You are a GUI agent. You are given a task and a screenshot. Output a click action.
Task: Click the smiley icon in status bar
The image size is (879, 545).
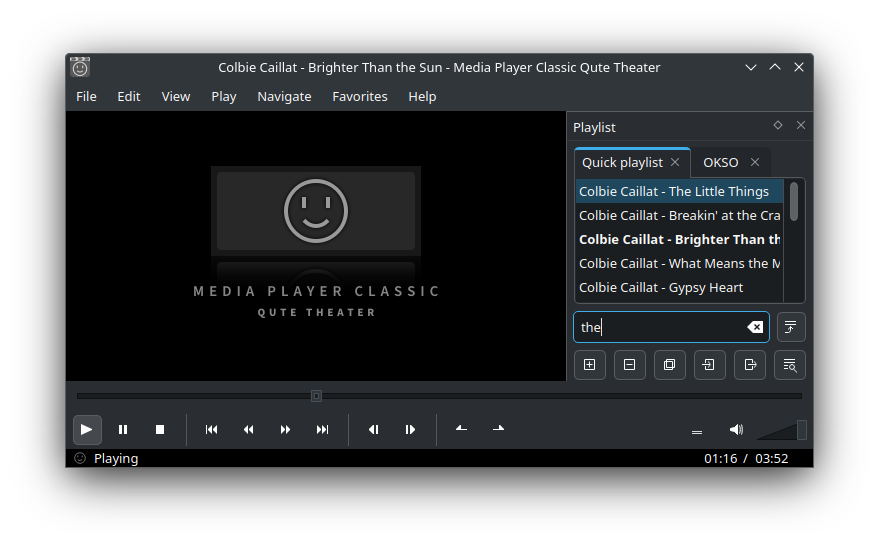[x=80, y=458]
